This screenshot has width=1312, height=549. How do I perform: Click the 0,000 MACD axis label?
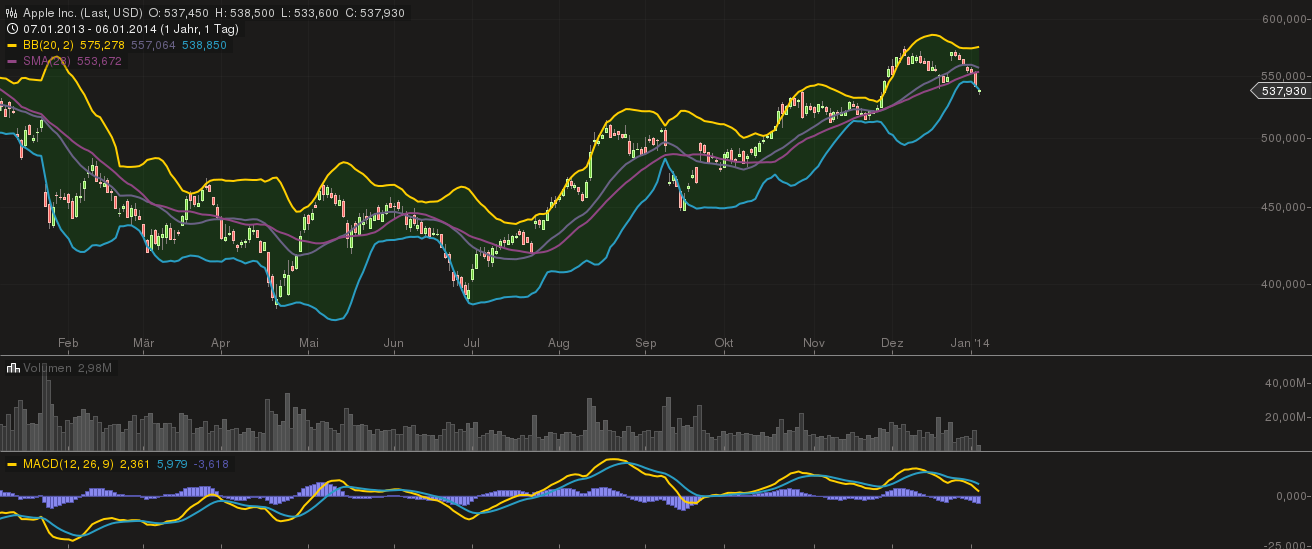[1291, 496]
